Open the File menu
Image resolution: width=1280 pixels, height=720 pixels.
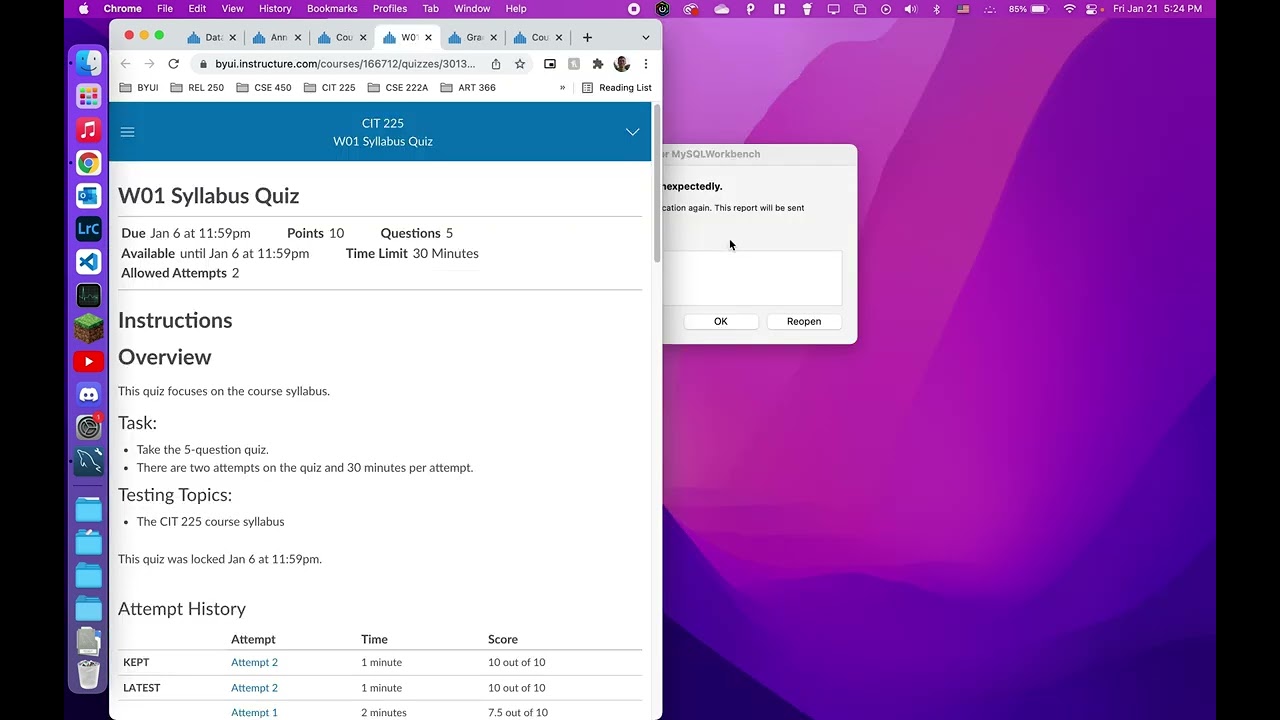click(x=165, y=9)
